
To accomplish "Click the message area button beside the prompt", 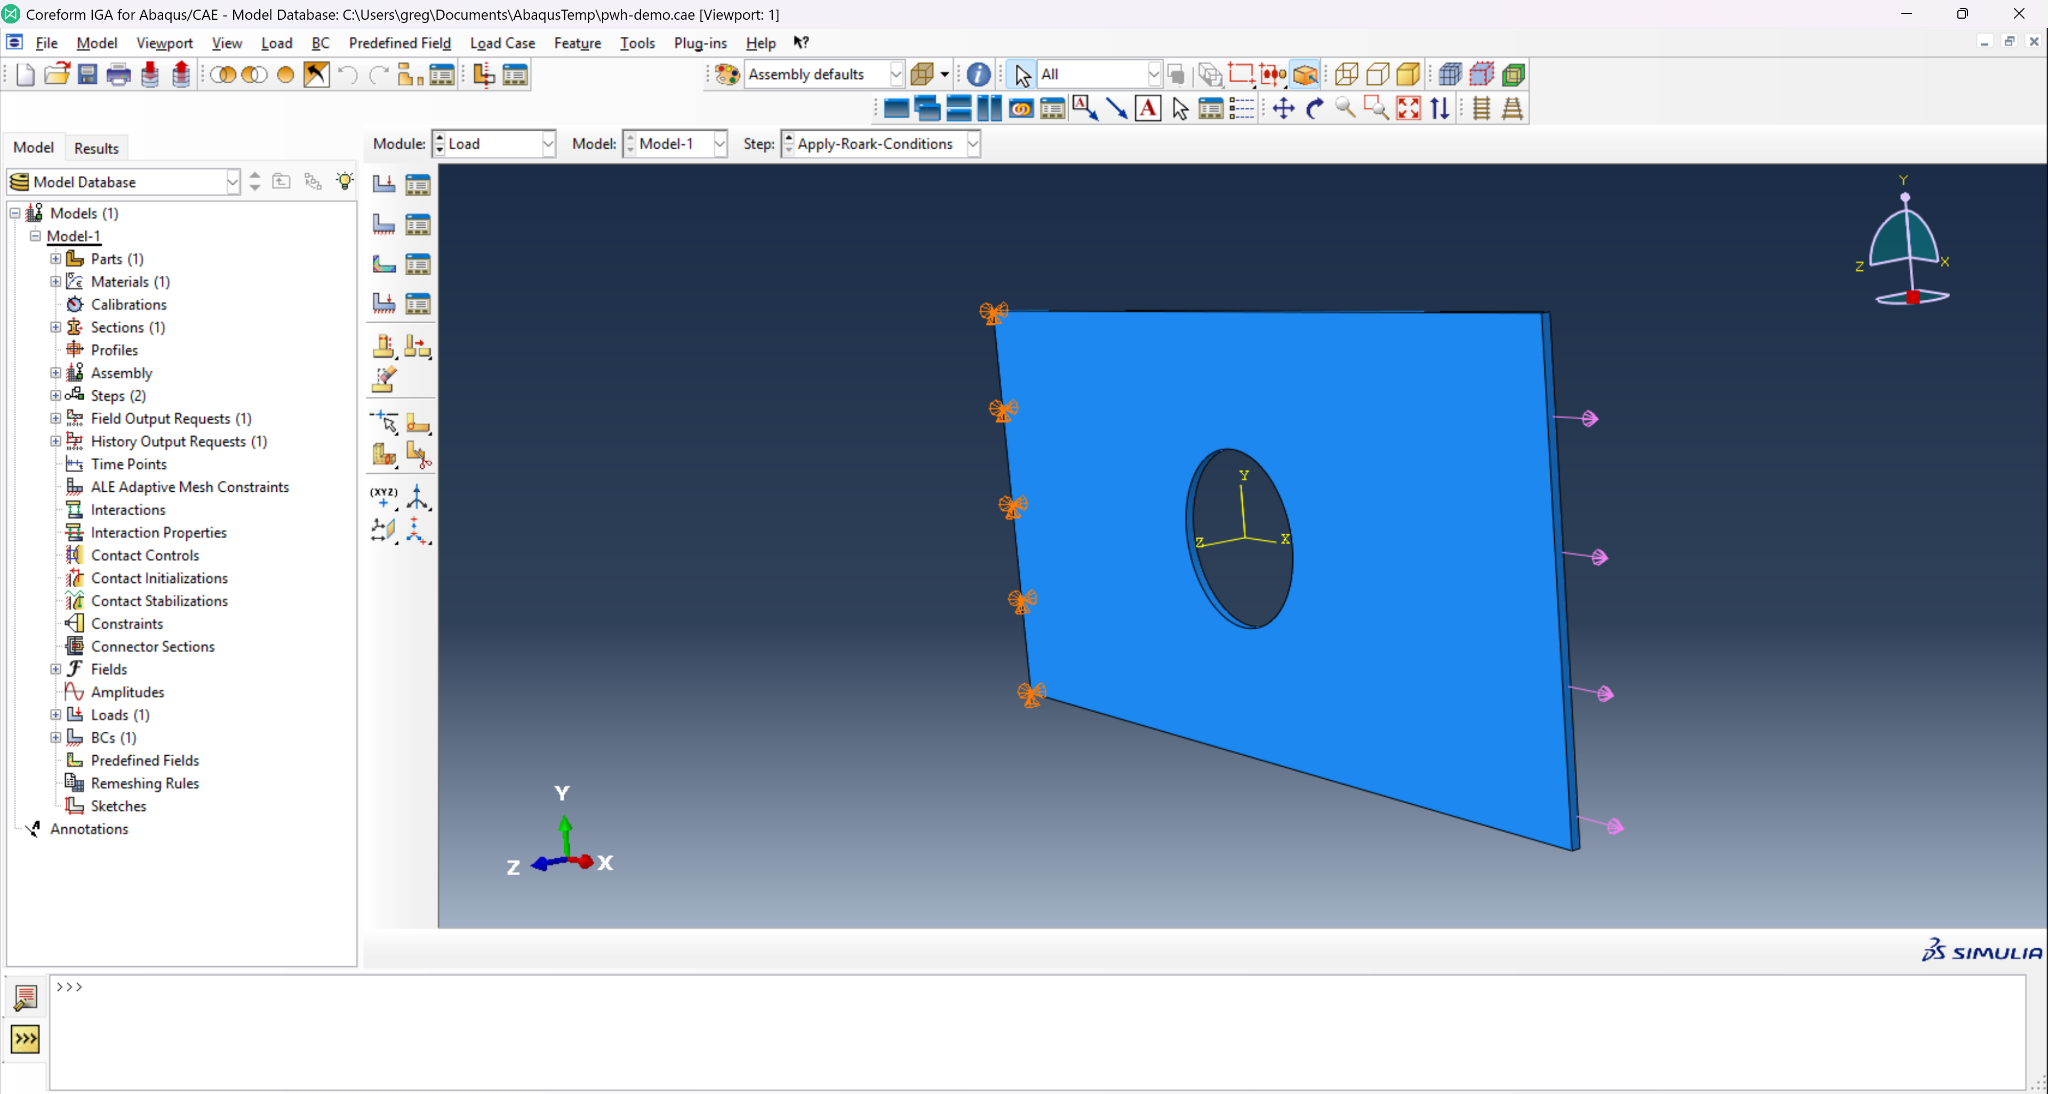I will 25,997.
